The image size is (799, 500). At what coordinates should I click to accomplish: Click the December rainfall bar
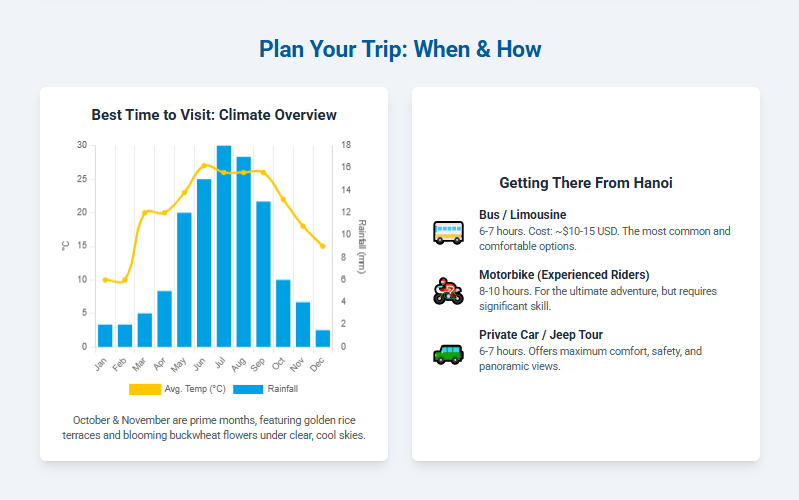click(x=323, y=338)
